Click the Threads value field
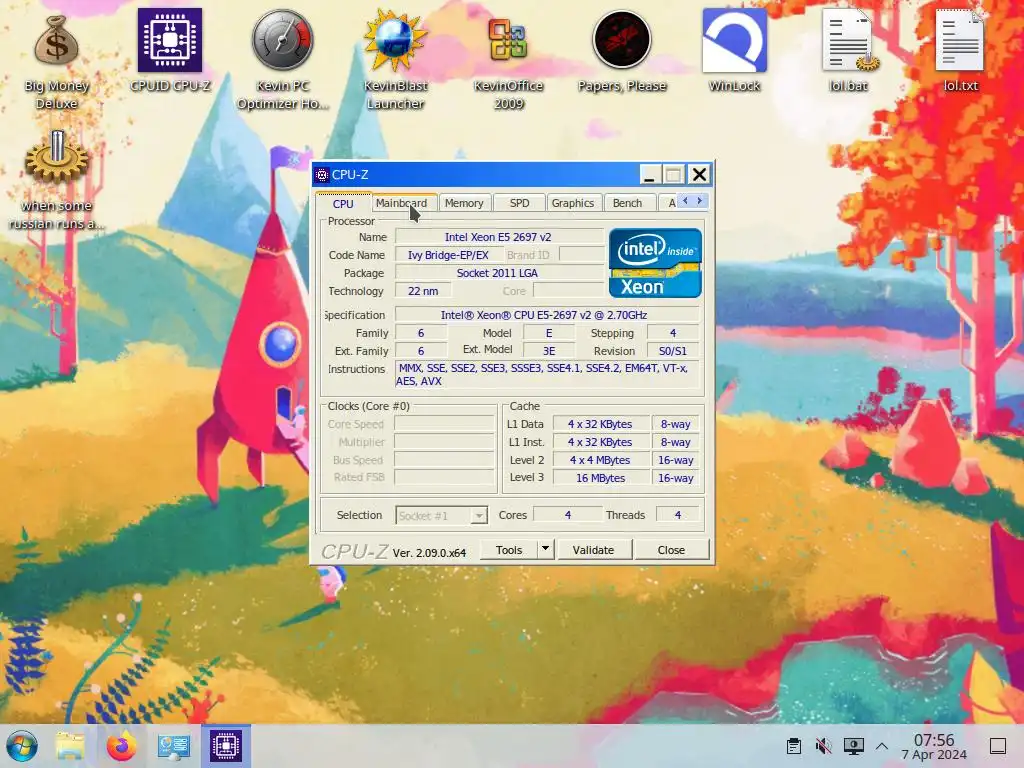1024x768 pixels. [678, 515]
